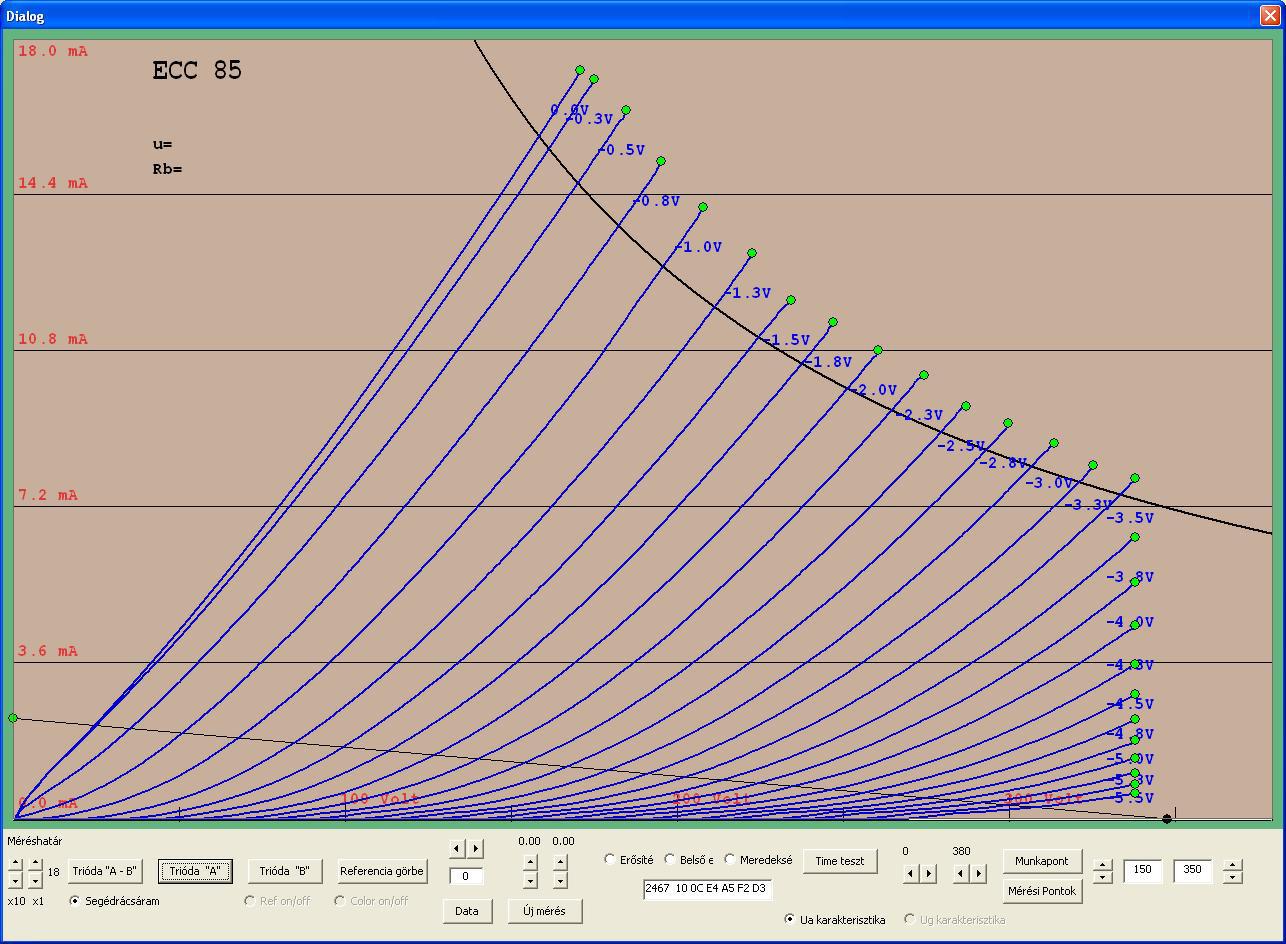This screenshot has width=1286, height=944.
Task: Click the -1.5V curve label
Action: [787, 340]
